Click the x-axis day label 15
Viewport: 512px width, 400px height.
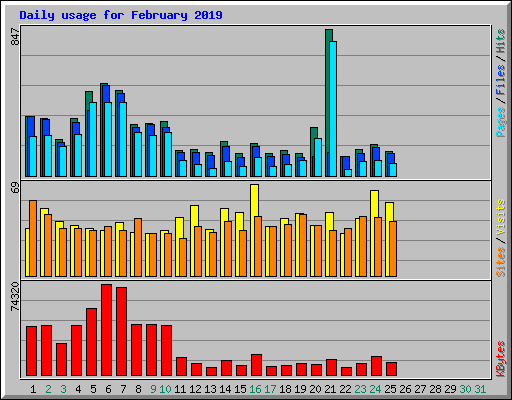point(240,389)
